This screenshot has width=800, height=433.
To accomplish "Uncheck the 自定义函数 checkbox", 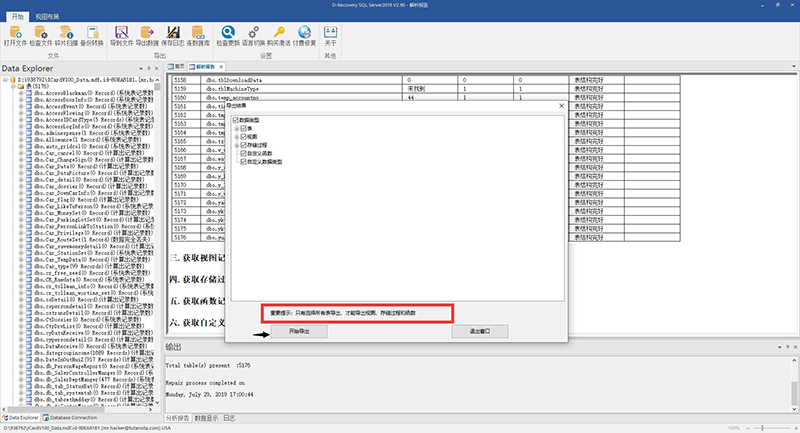I will tap(244, 153).
